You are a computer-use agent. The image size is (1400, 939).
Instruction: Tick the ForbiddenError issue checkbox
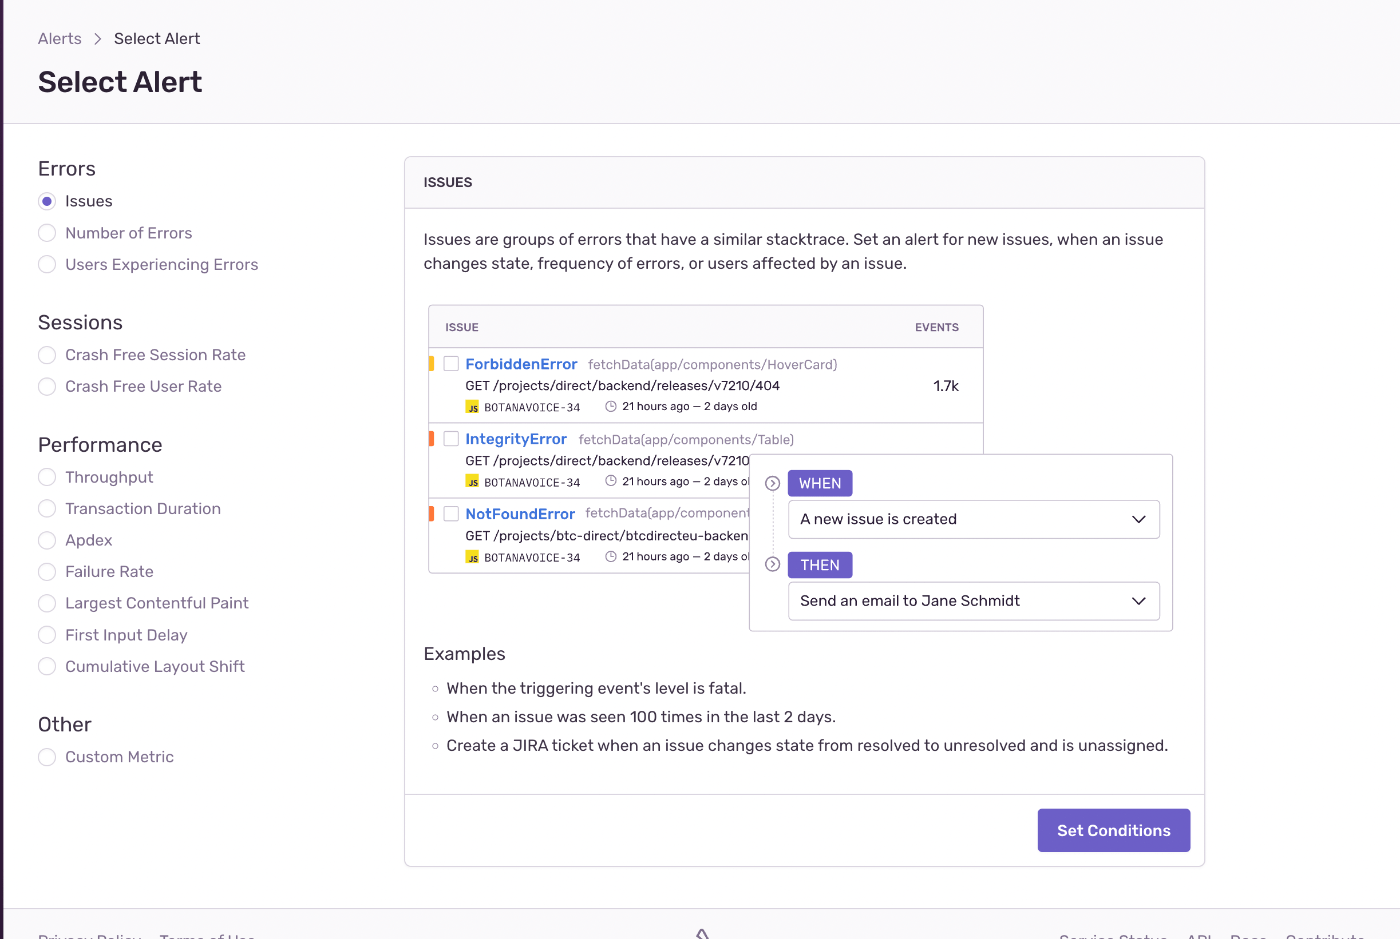(x=451, y=364)
